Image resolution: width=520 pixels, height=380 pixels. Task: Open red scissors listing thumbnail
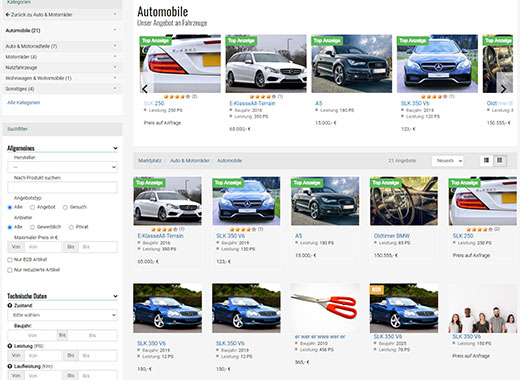click(x=325, y=308)
